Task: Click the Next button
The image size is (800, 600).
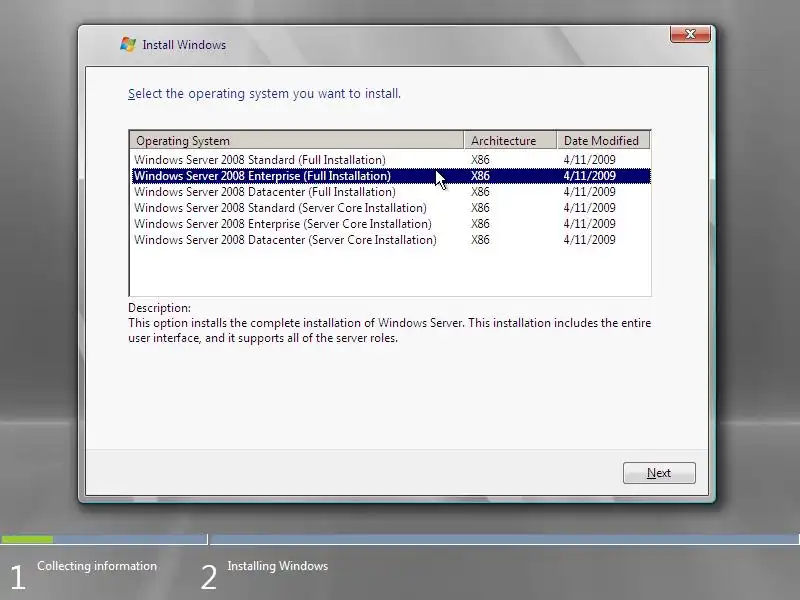Action: [x=659, y=473]
